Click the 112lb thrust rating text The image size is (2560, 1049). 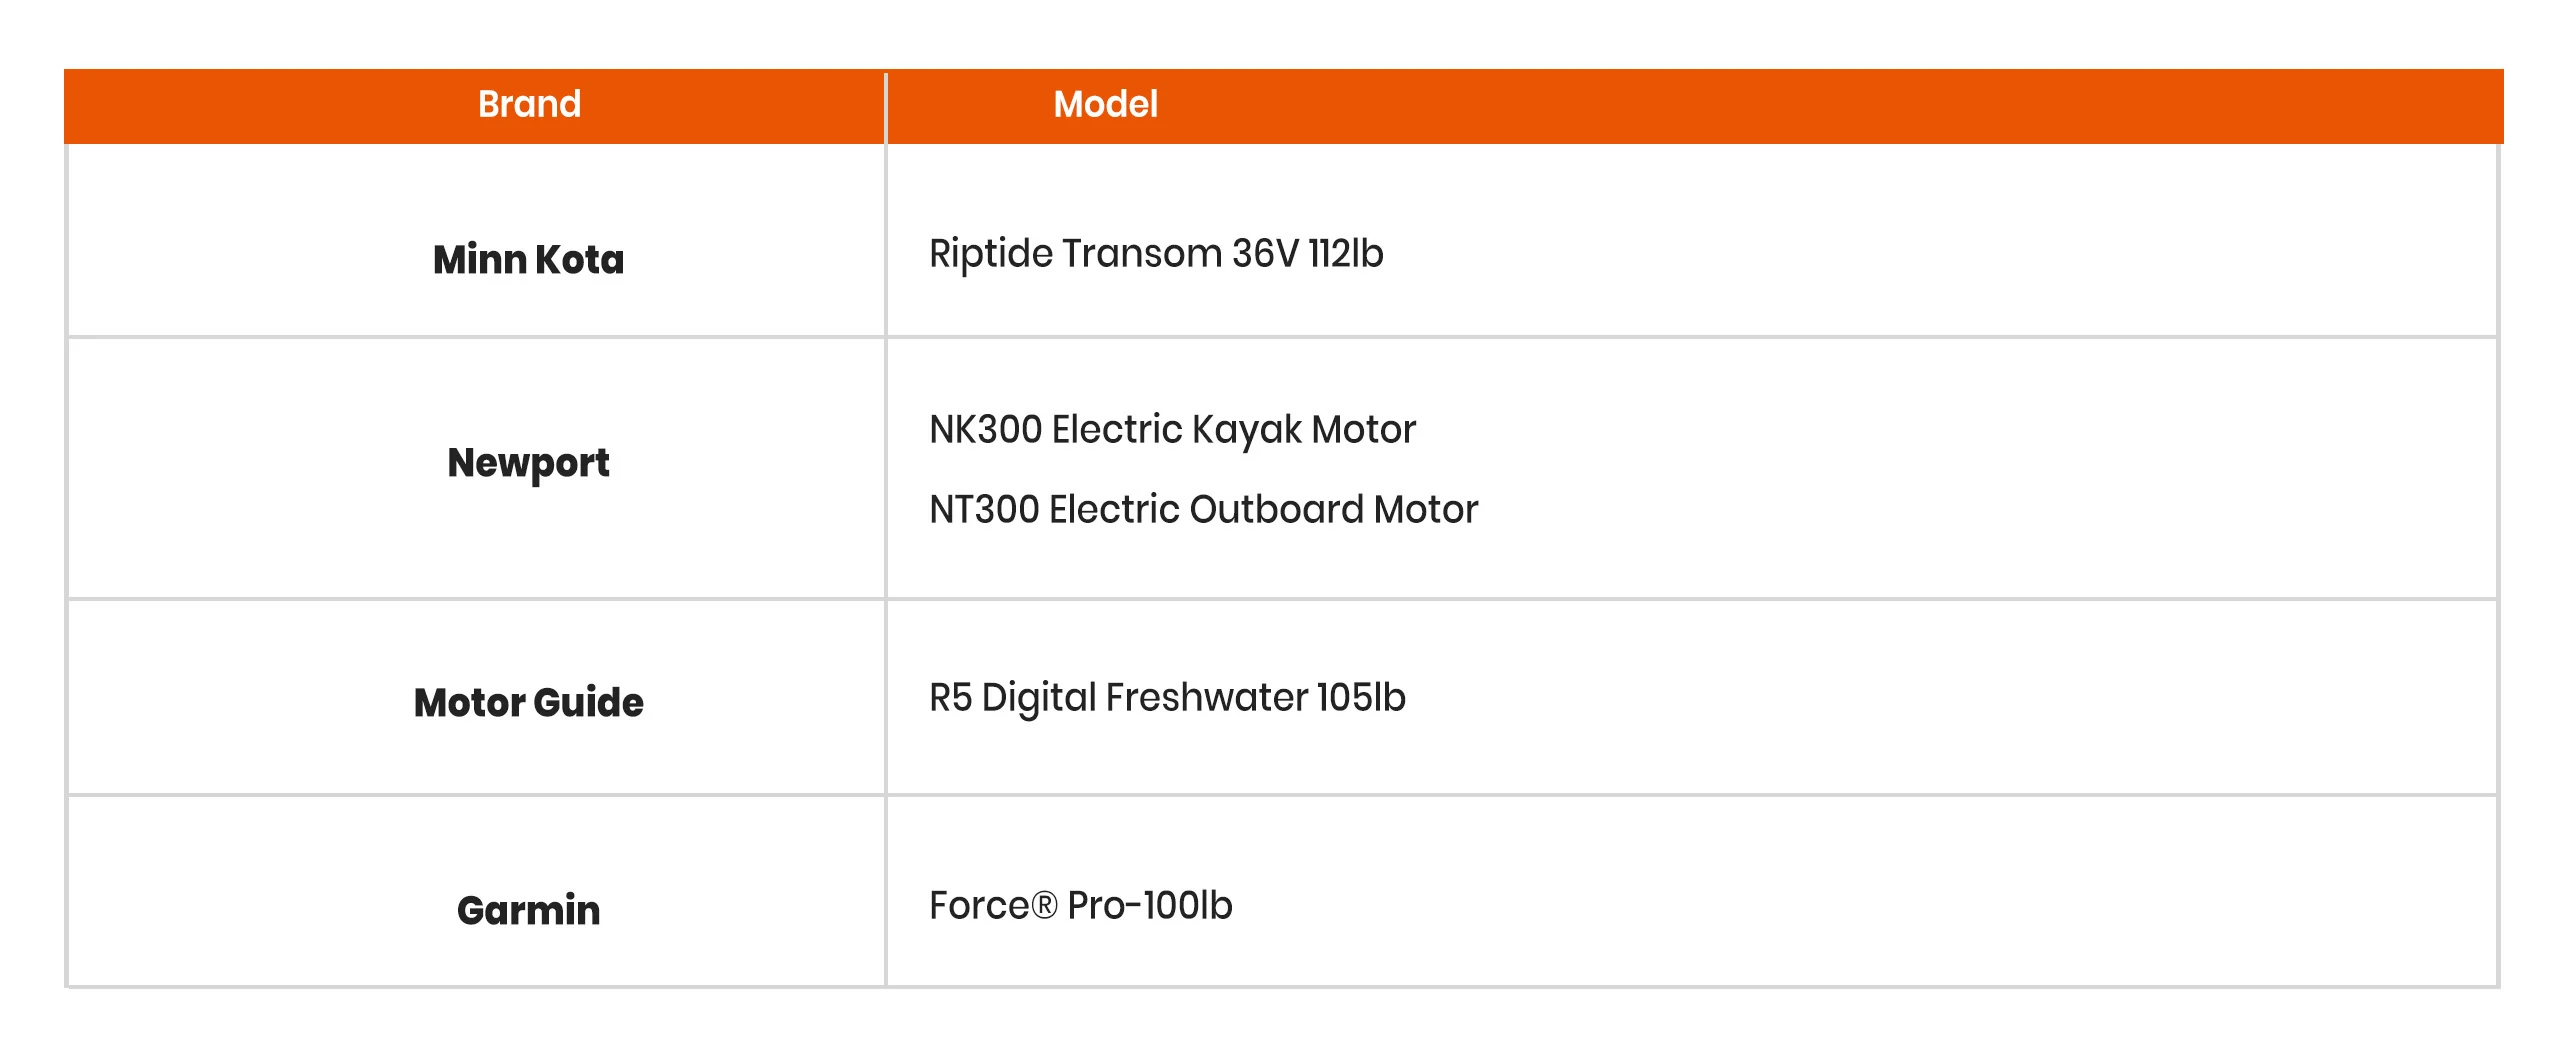tap(1345, 254)
